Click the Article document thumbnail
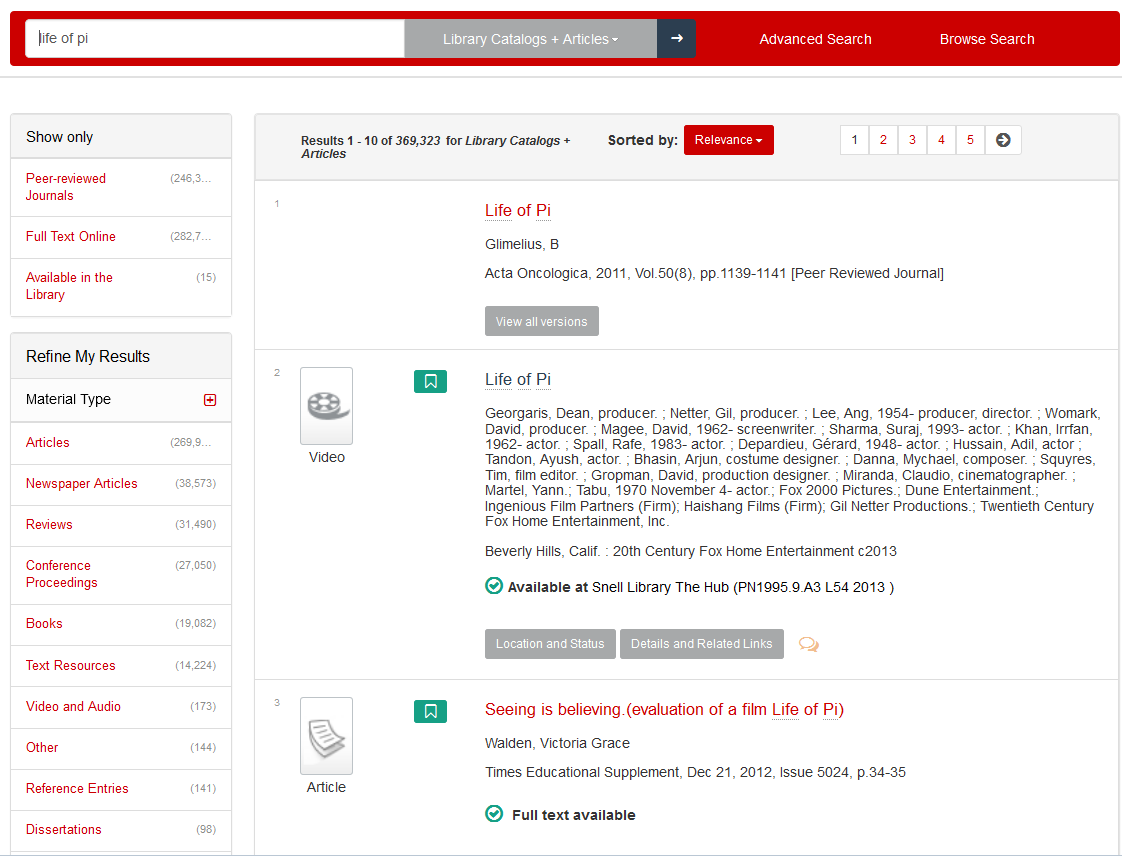This screenshot has width=1122, height=856. pos(326,736)
